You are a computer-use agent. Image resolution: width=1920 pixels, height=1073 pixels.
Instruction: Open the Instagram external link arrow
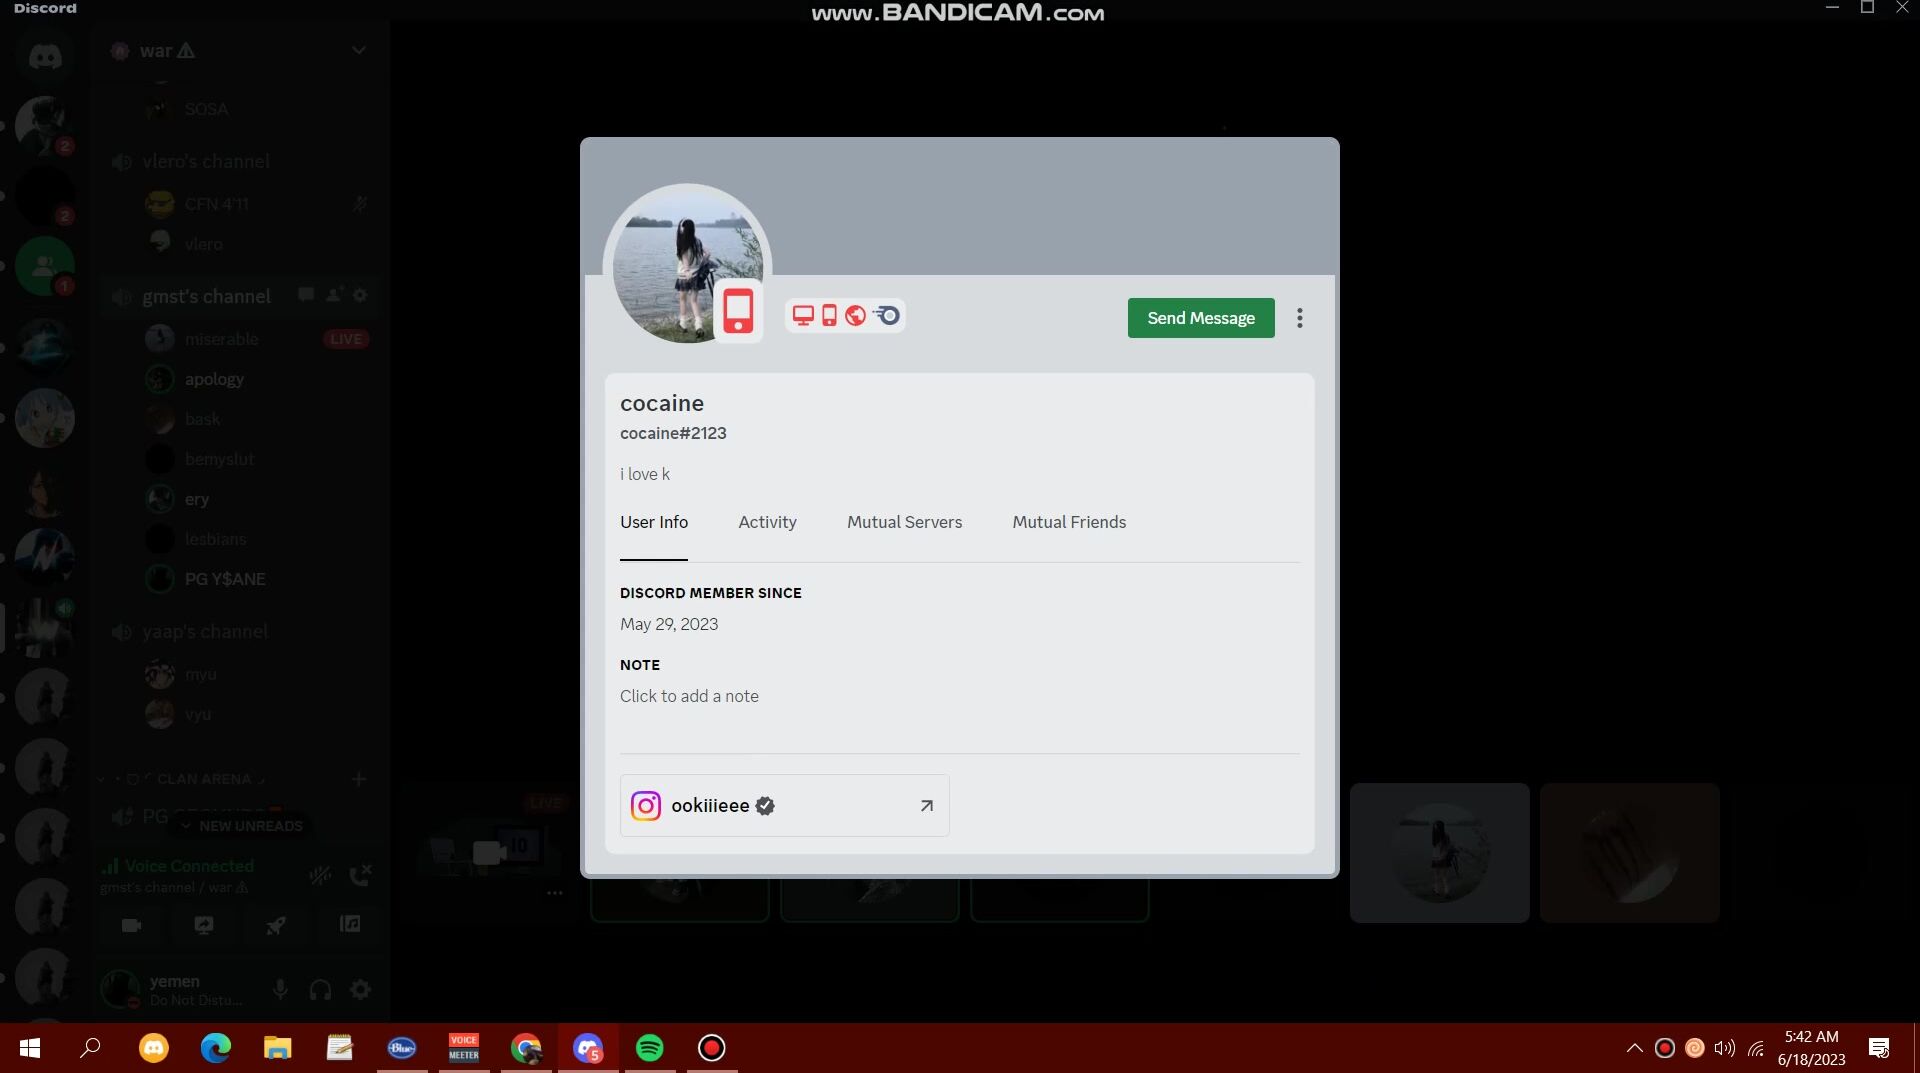pyautogui.click(x=927, y=805)
